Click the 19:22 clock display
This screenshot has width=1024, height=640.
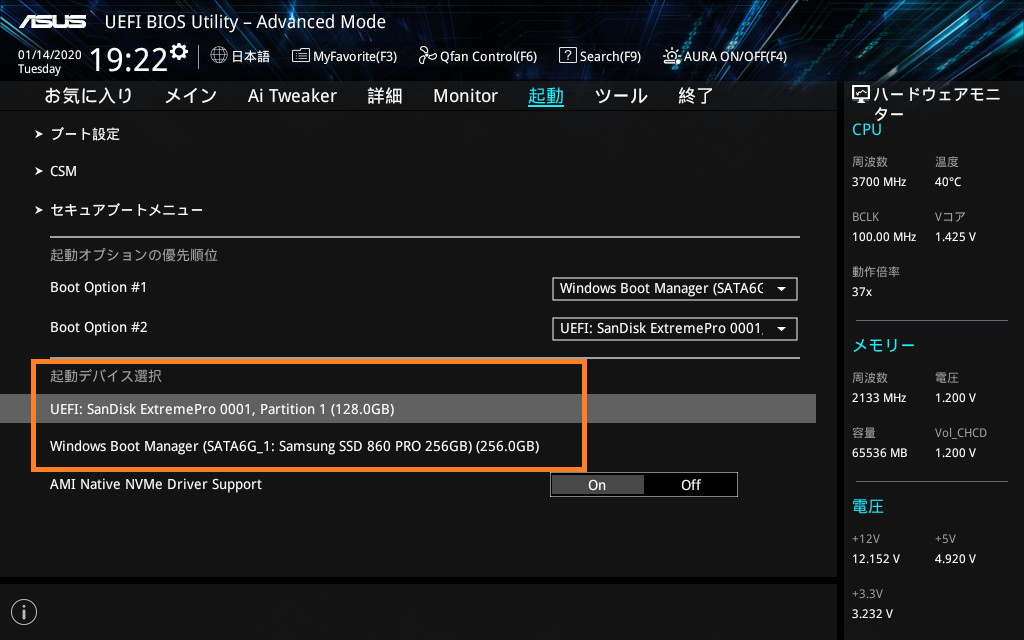point(129,59)
